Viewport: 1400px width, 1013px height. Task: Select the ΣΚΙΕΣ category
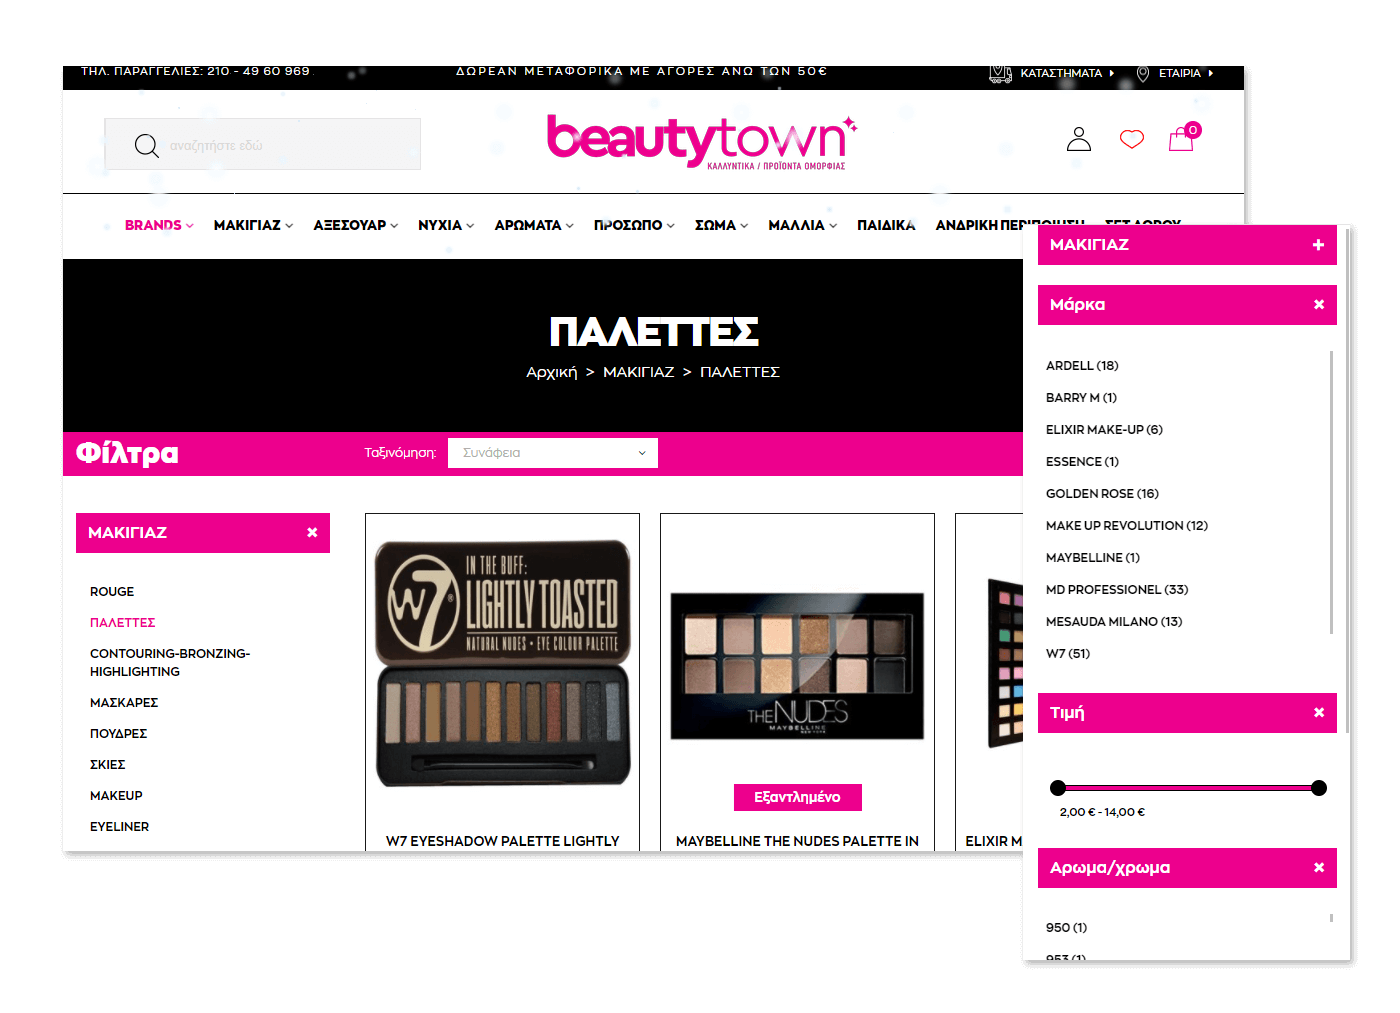108,765
